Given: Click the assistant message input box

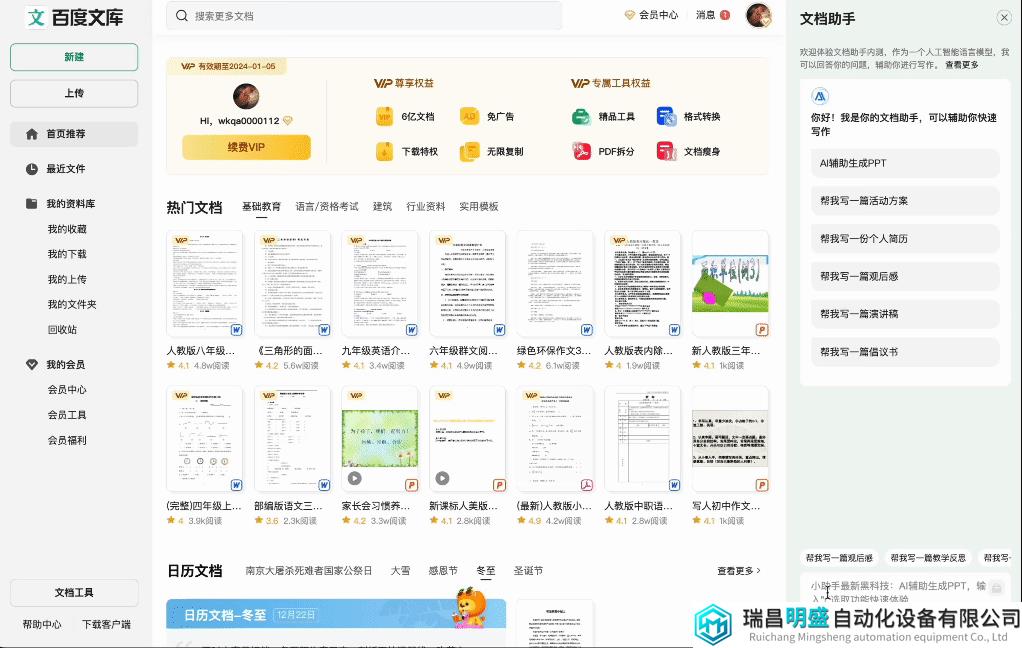Looking at the screenshot, I should pyautogui.click(x=898, y=591).
